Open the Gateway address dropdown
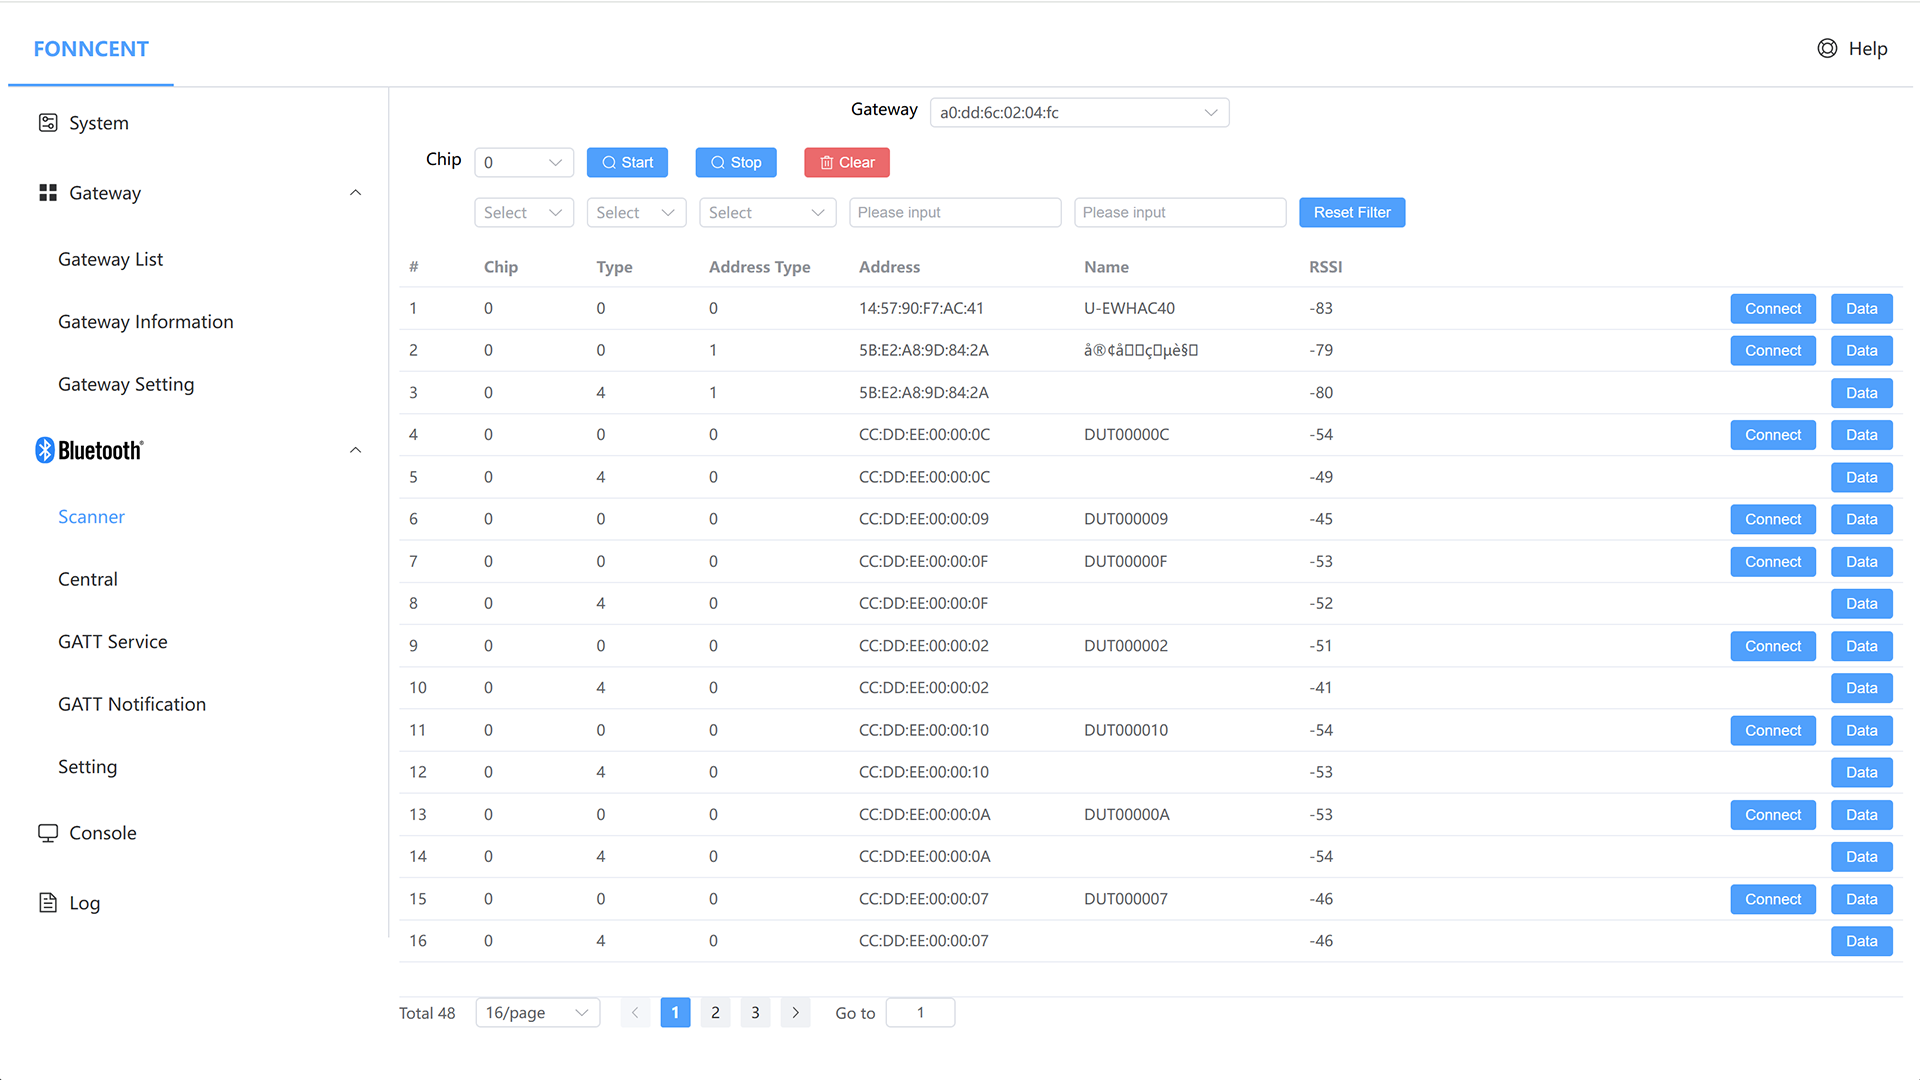 click(1078, 112)
